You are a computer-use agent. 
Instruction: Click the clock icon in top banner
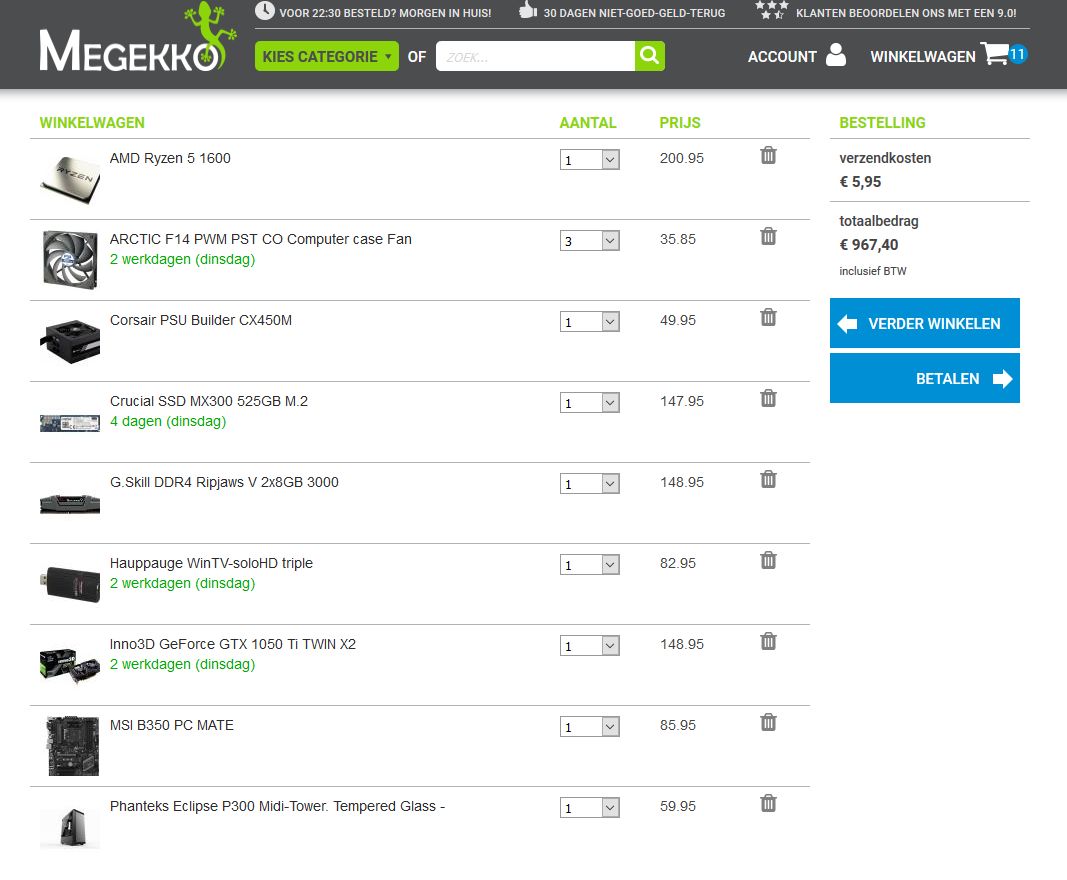point(265,11)
